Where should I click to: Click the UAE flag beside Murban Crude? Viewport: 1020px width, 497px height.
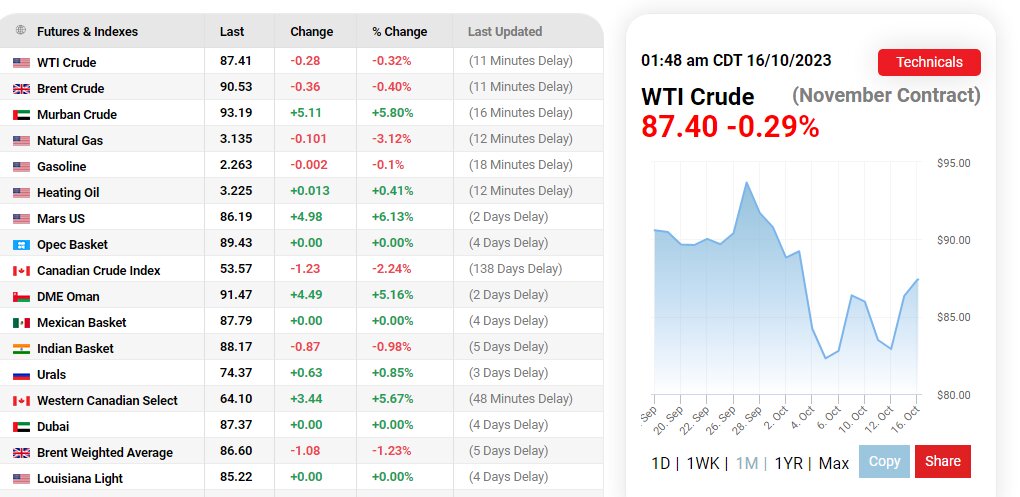click(x=21, y=115)
